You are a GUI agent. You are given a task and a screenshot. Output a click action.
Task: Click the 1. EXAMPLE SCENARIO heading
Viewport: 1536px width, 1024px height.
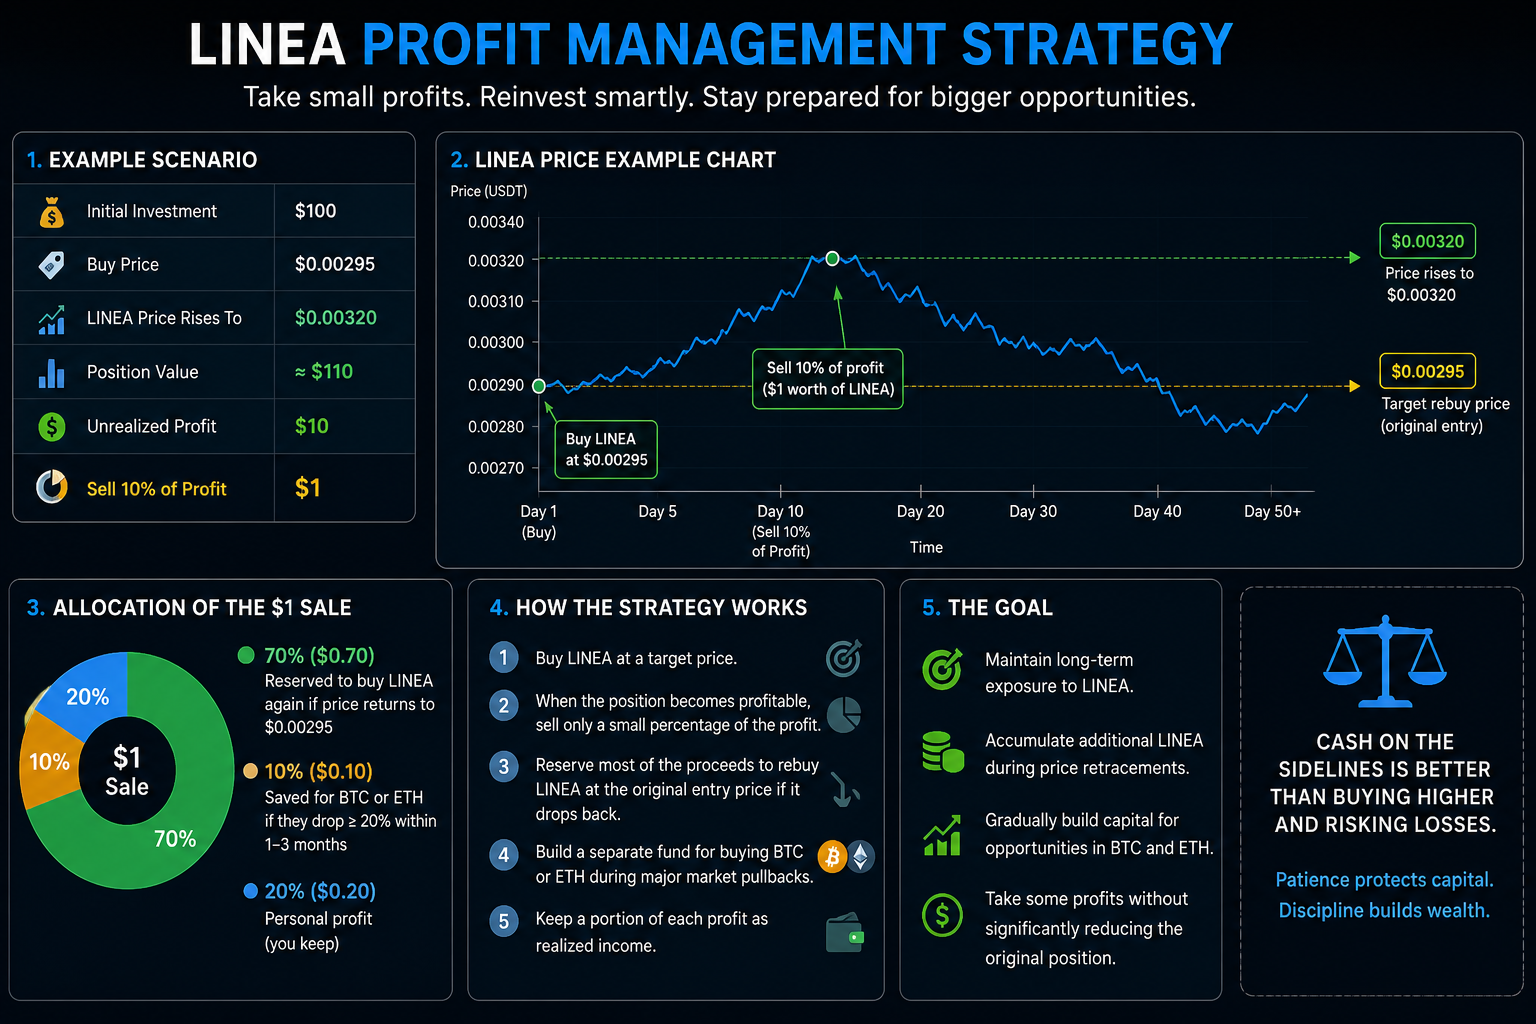click(x=141, y=160)
